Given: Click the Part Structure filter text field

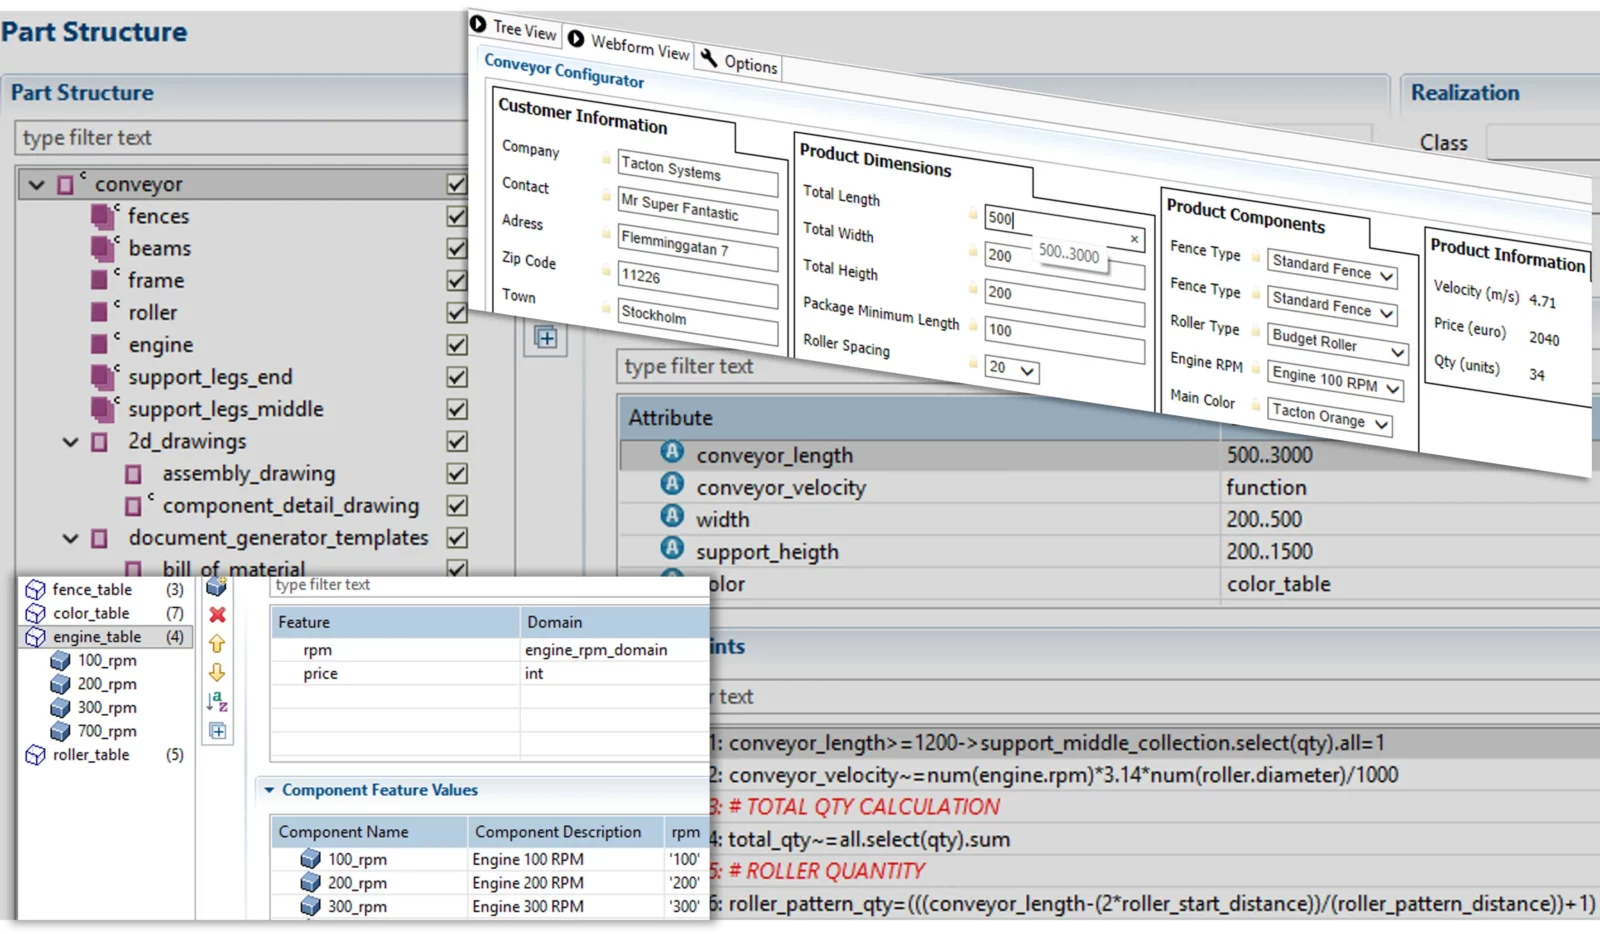Looking at the screenshot, I should pos(240,138).
